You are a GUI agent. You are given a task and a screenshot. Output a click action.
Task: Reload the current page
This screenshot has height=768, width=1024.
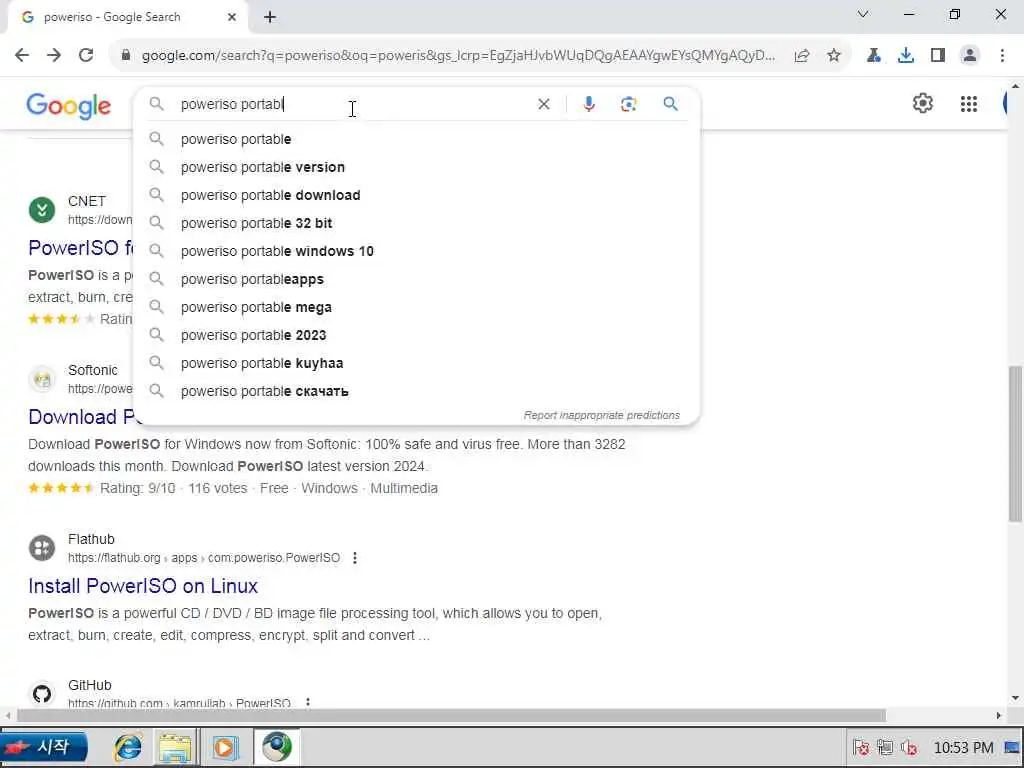86,56
